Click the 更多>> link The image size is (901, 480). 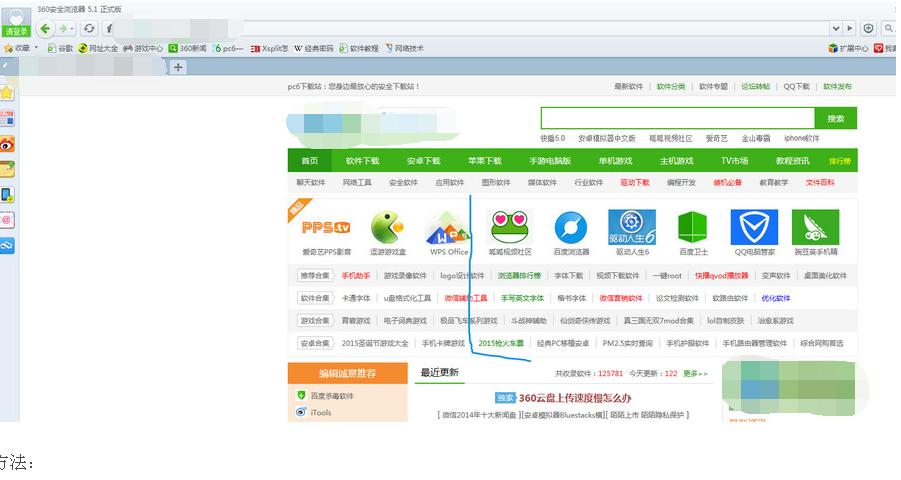[x=695, y=374]
